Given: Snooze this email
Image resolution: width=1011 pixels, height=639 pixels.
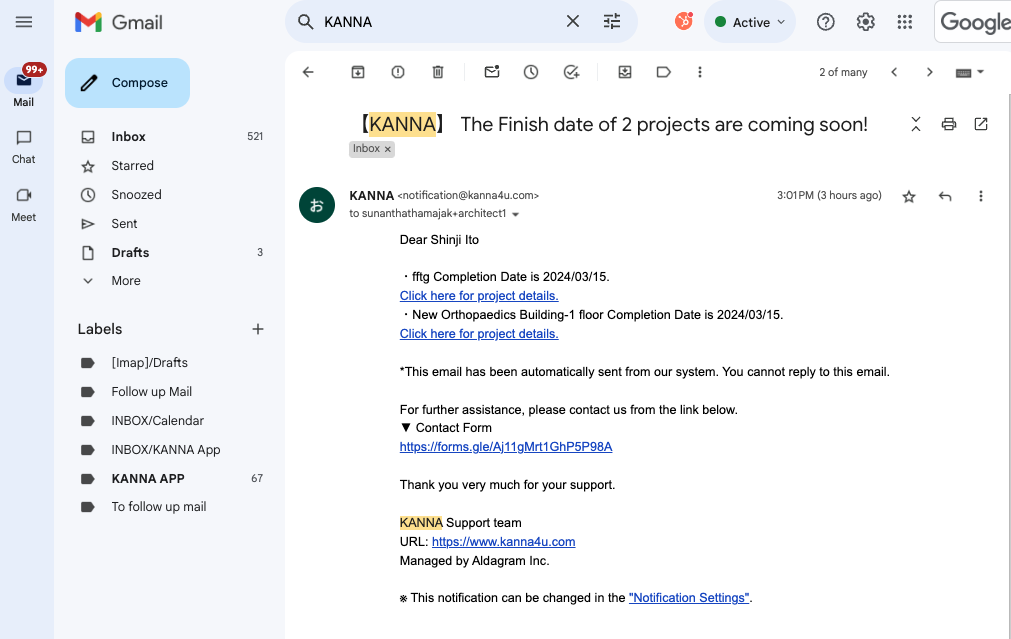Looking at the screenshot, I should pyautogui.click(x=530, y=71).
